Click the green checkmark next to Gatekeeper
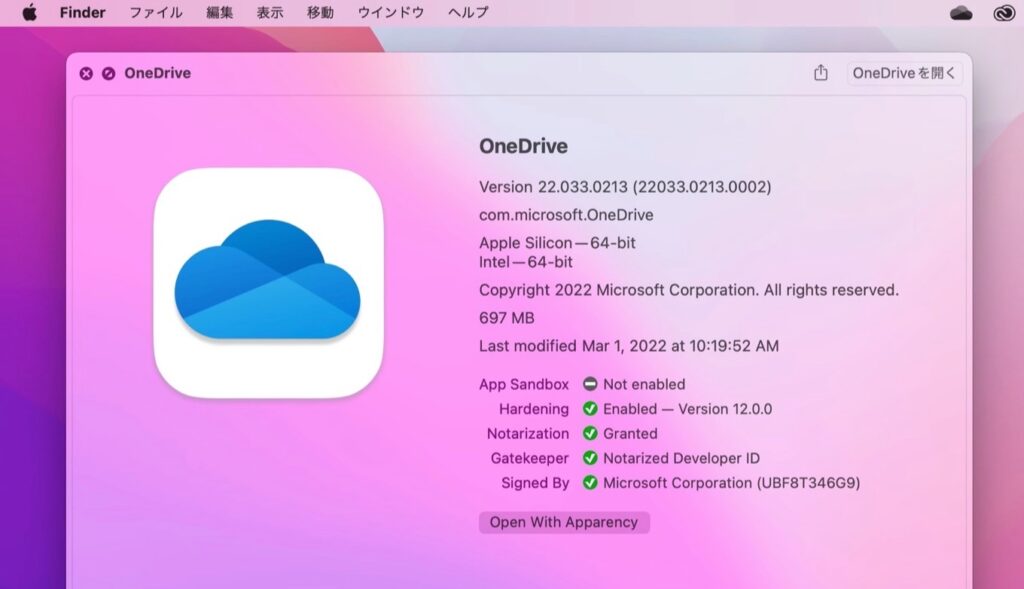 [590, 459]
